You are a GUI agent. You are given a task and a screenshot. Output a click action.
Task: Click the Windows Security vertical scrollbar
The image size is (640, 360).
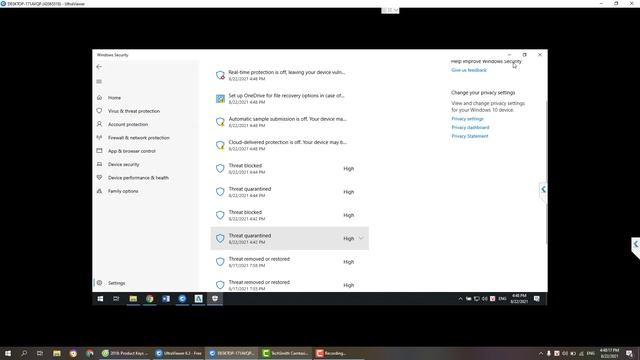click(546, 171)
